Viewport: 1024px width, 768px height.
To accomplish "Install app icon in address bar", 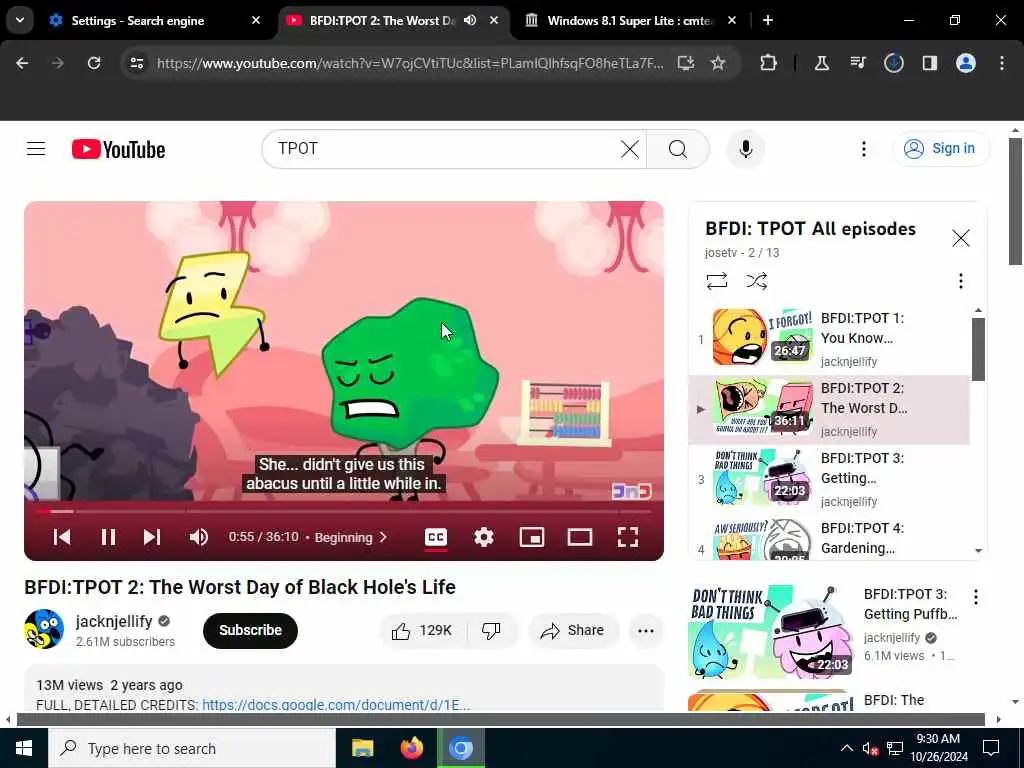I will (x=686, y=63).
